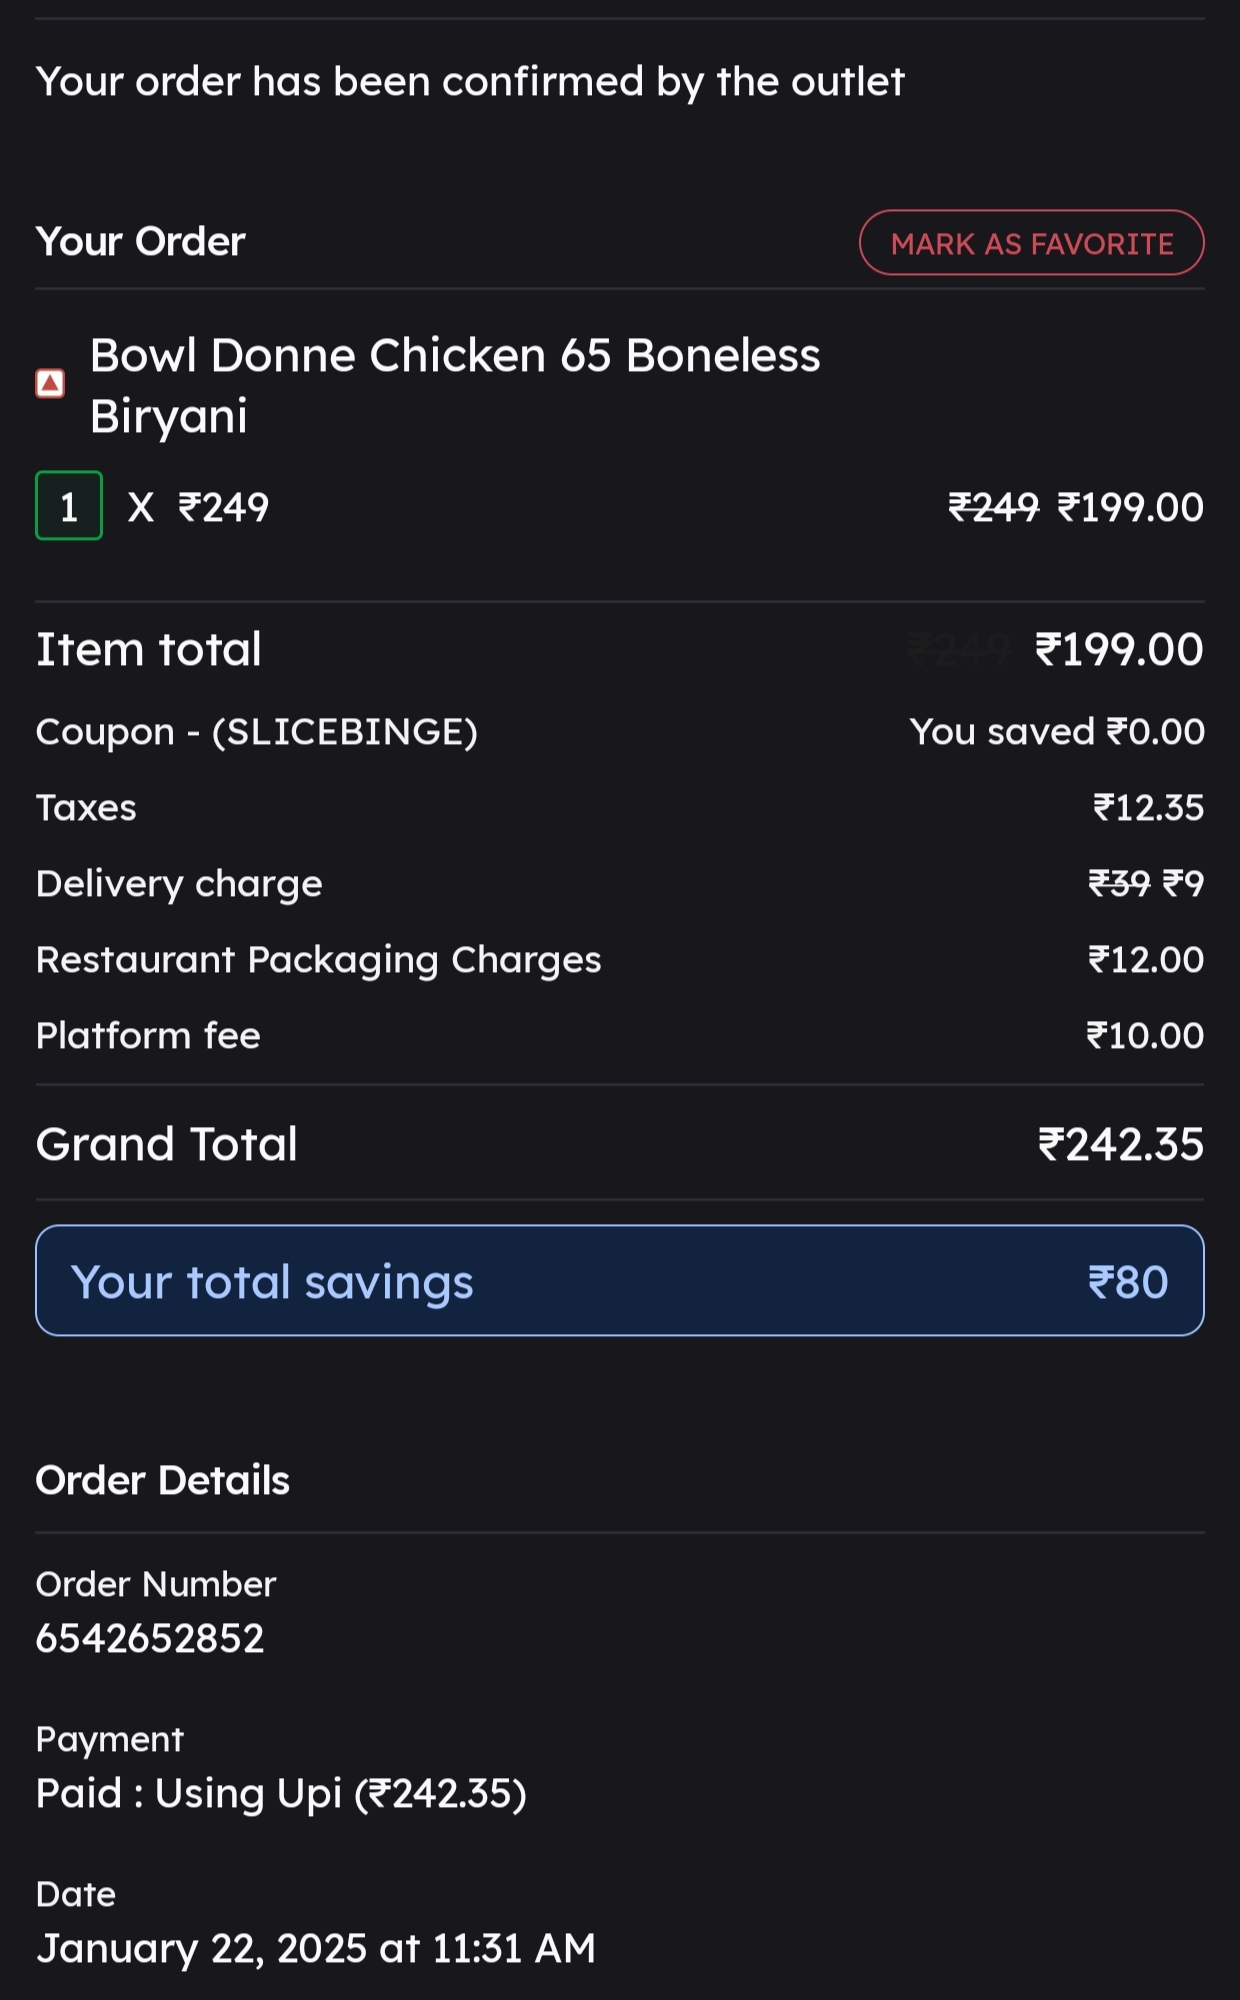Screen dimensions: 1240x2000
Task: Click the Your Order heading
Action: (141, 242)
